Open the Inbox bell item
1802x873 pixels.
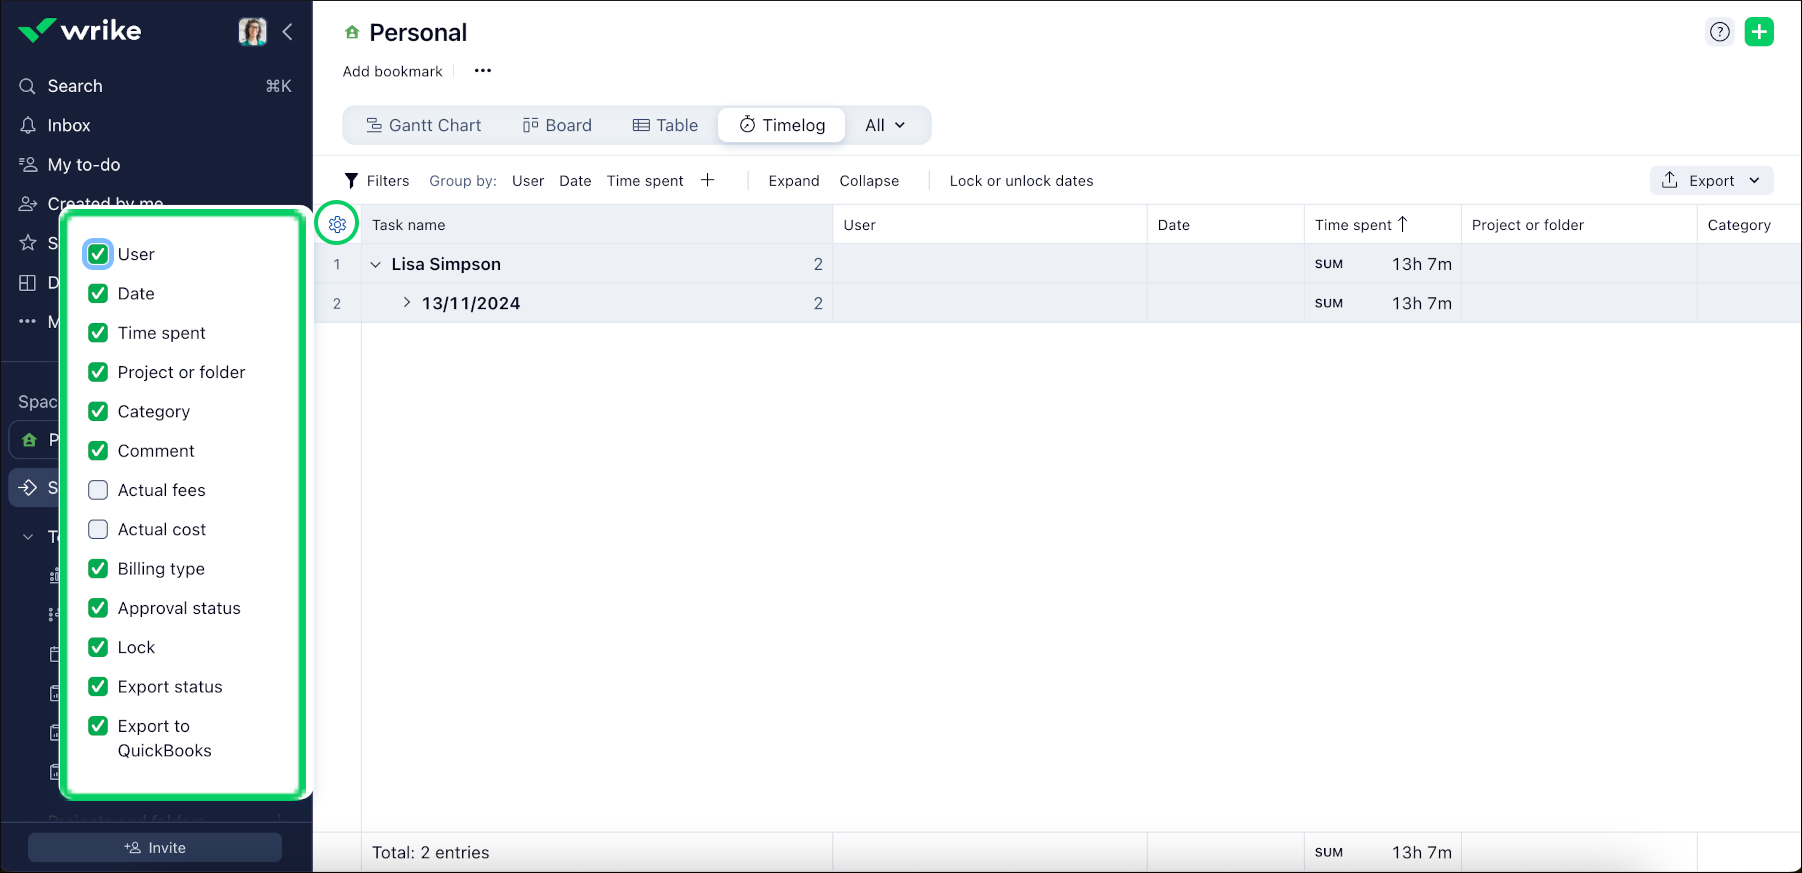click(68, 125)
